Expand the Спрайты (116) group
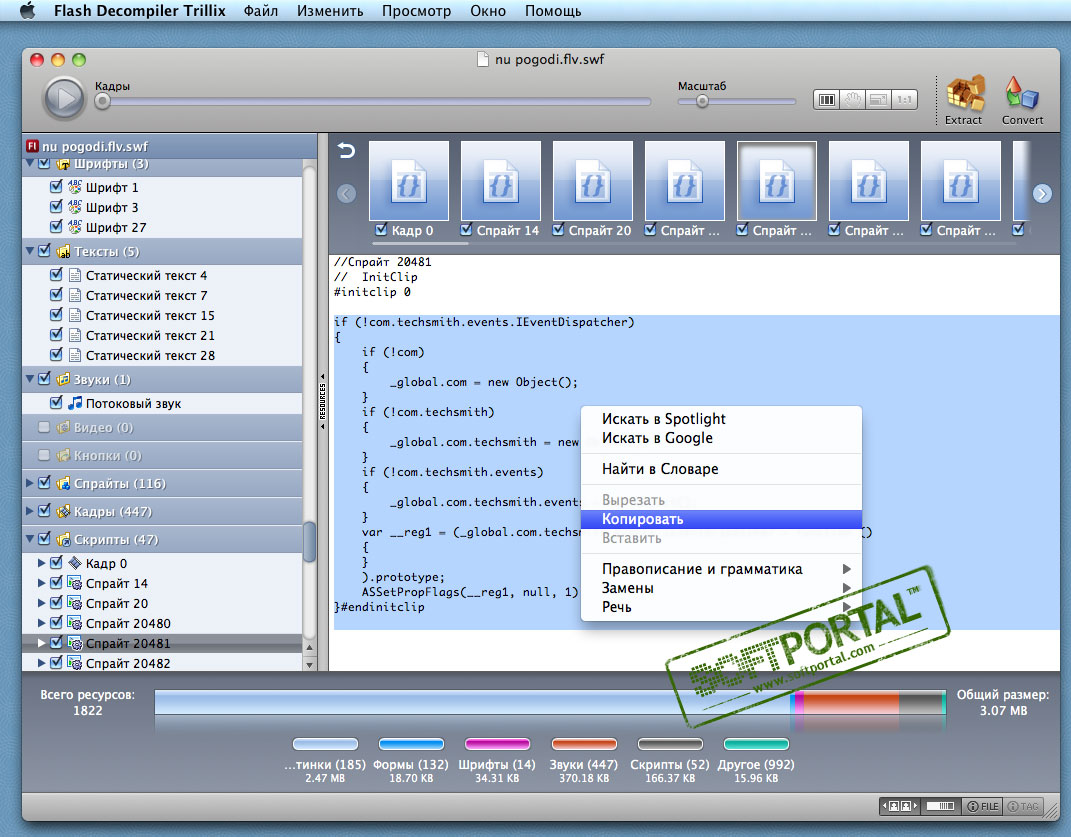 click(29, 483)
